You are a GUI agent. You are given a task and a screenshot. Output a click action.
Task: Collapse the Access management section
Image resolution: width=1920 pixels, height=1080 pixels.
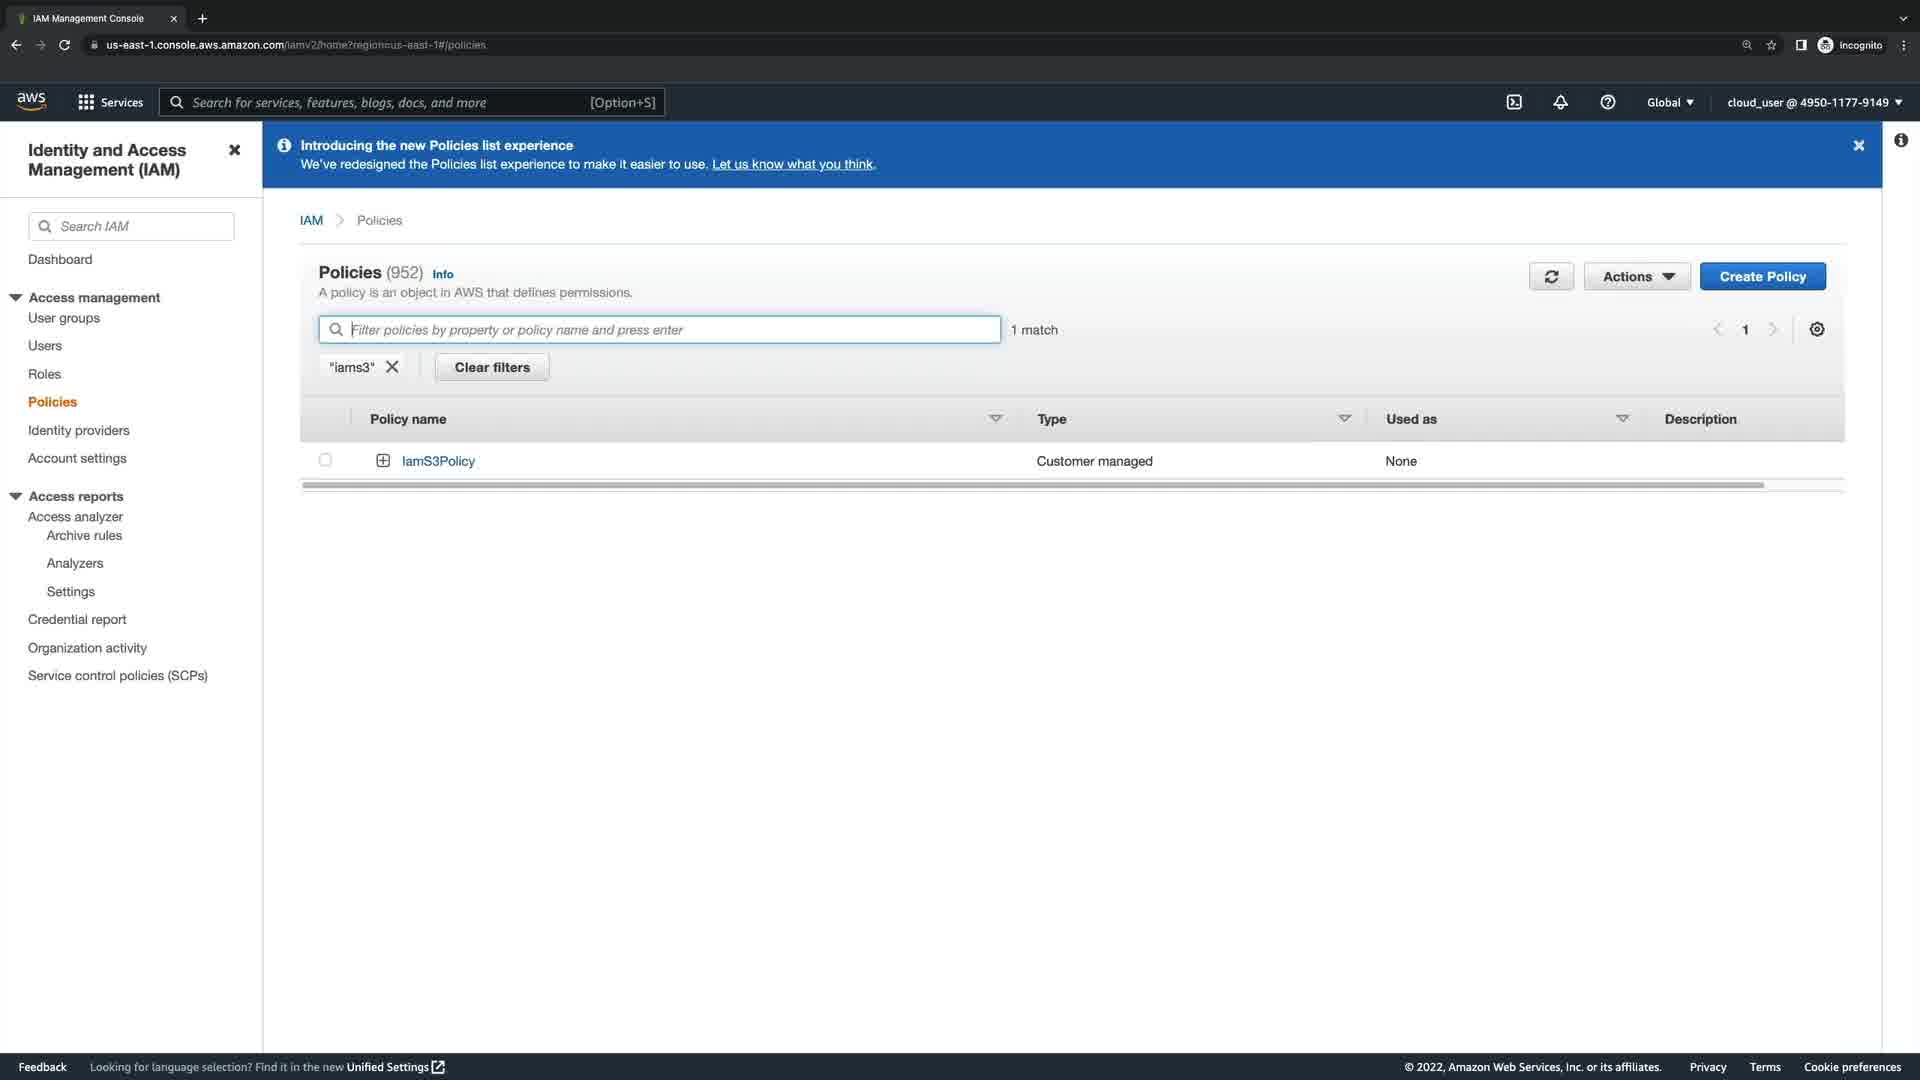[x=16, y=298]
